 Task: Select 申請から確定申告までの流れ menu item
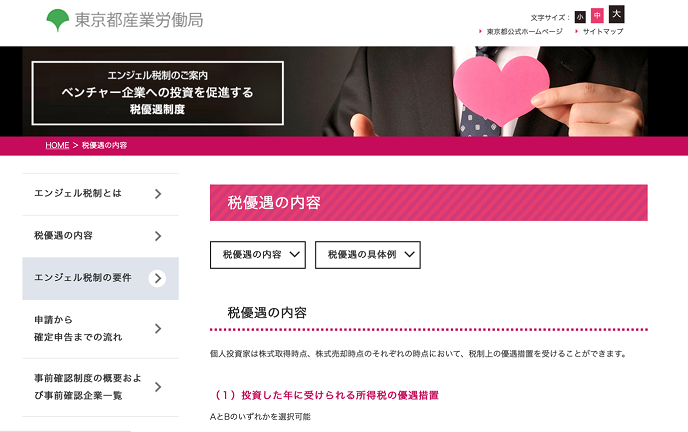coord(100,328)
